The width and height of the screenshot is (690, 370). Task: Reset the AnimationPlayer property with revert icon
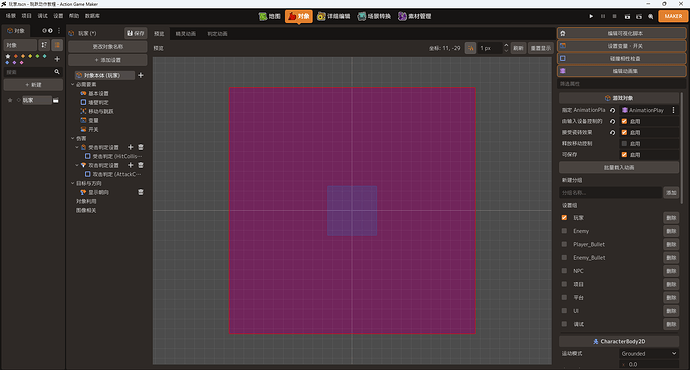tap(613, 110)
